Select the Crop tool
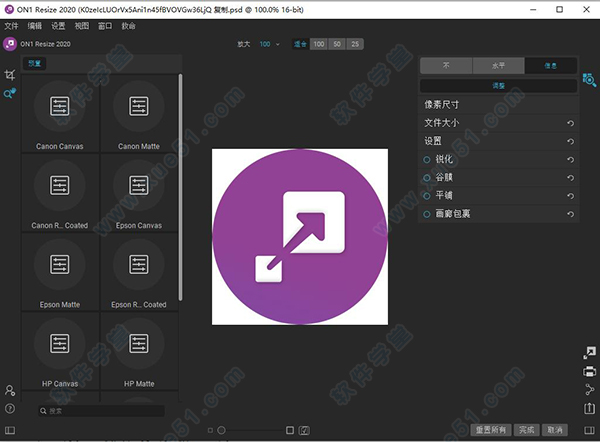This screenshot has width=600, height=442. pyautogui.click(x=10, y=75)
